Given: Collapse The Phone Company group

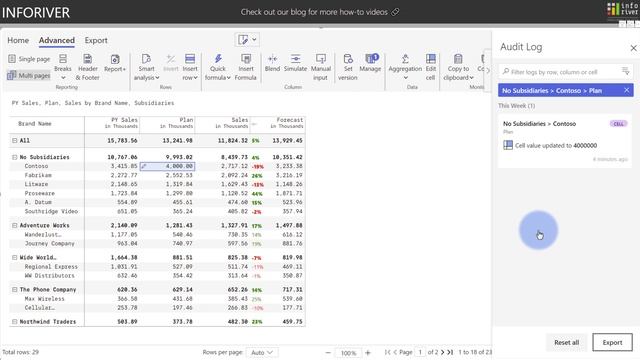Looking at the screenshot, I should 15,289.
